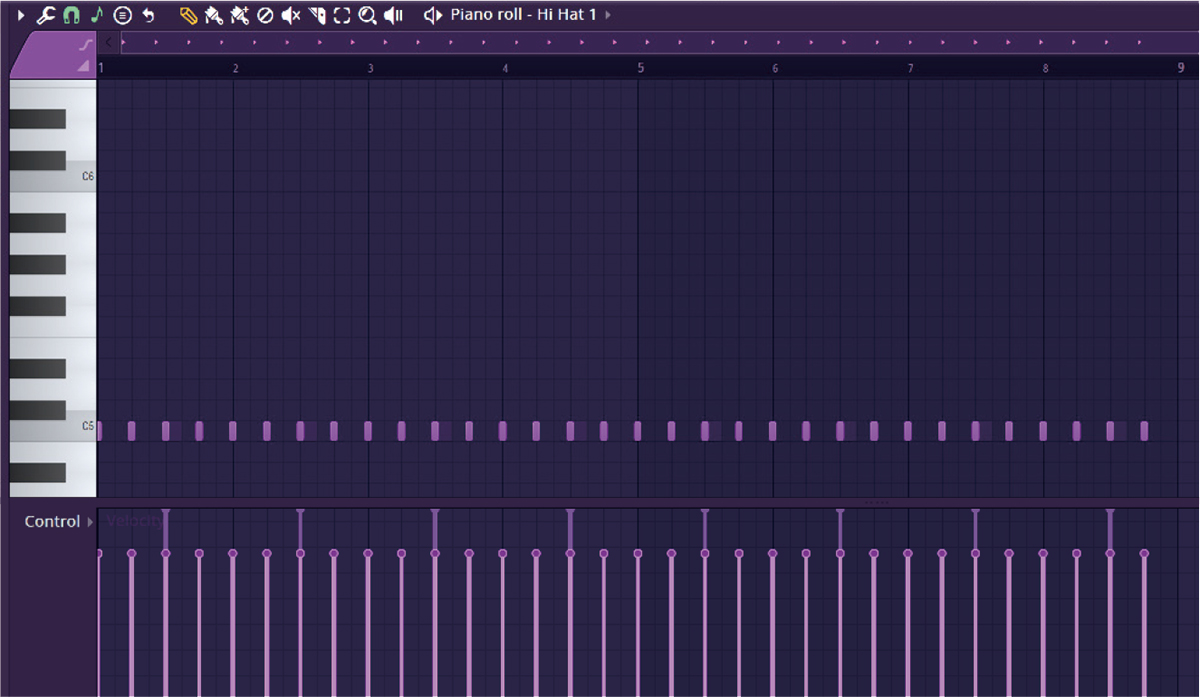The height and width of the screenshot is (697, 1200).
Task: Click bar 2 on the timeline ruler
Action: click(x=235, y=68)
